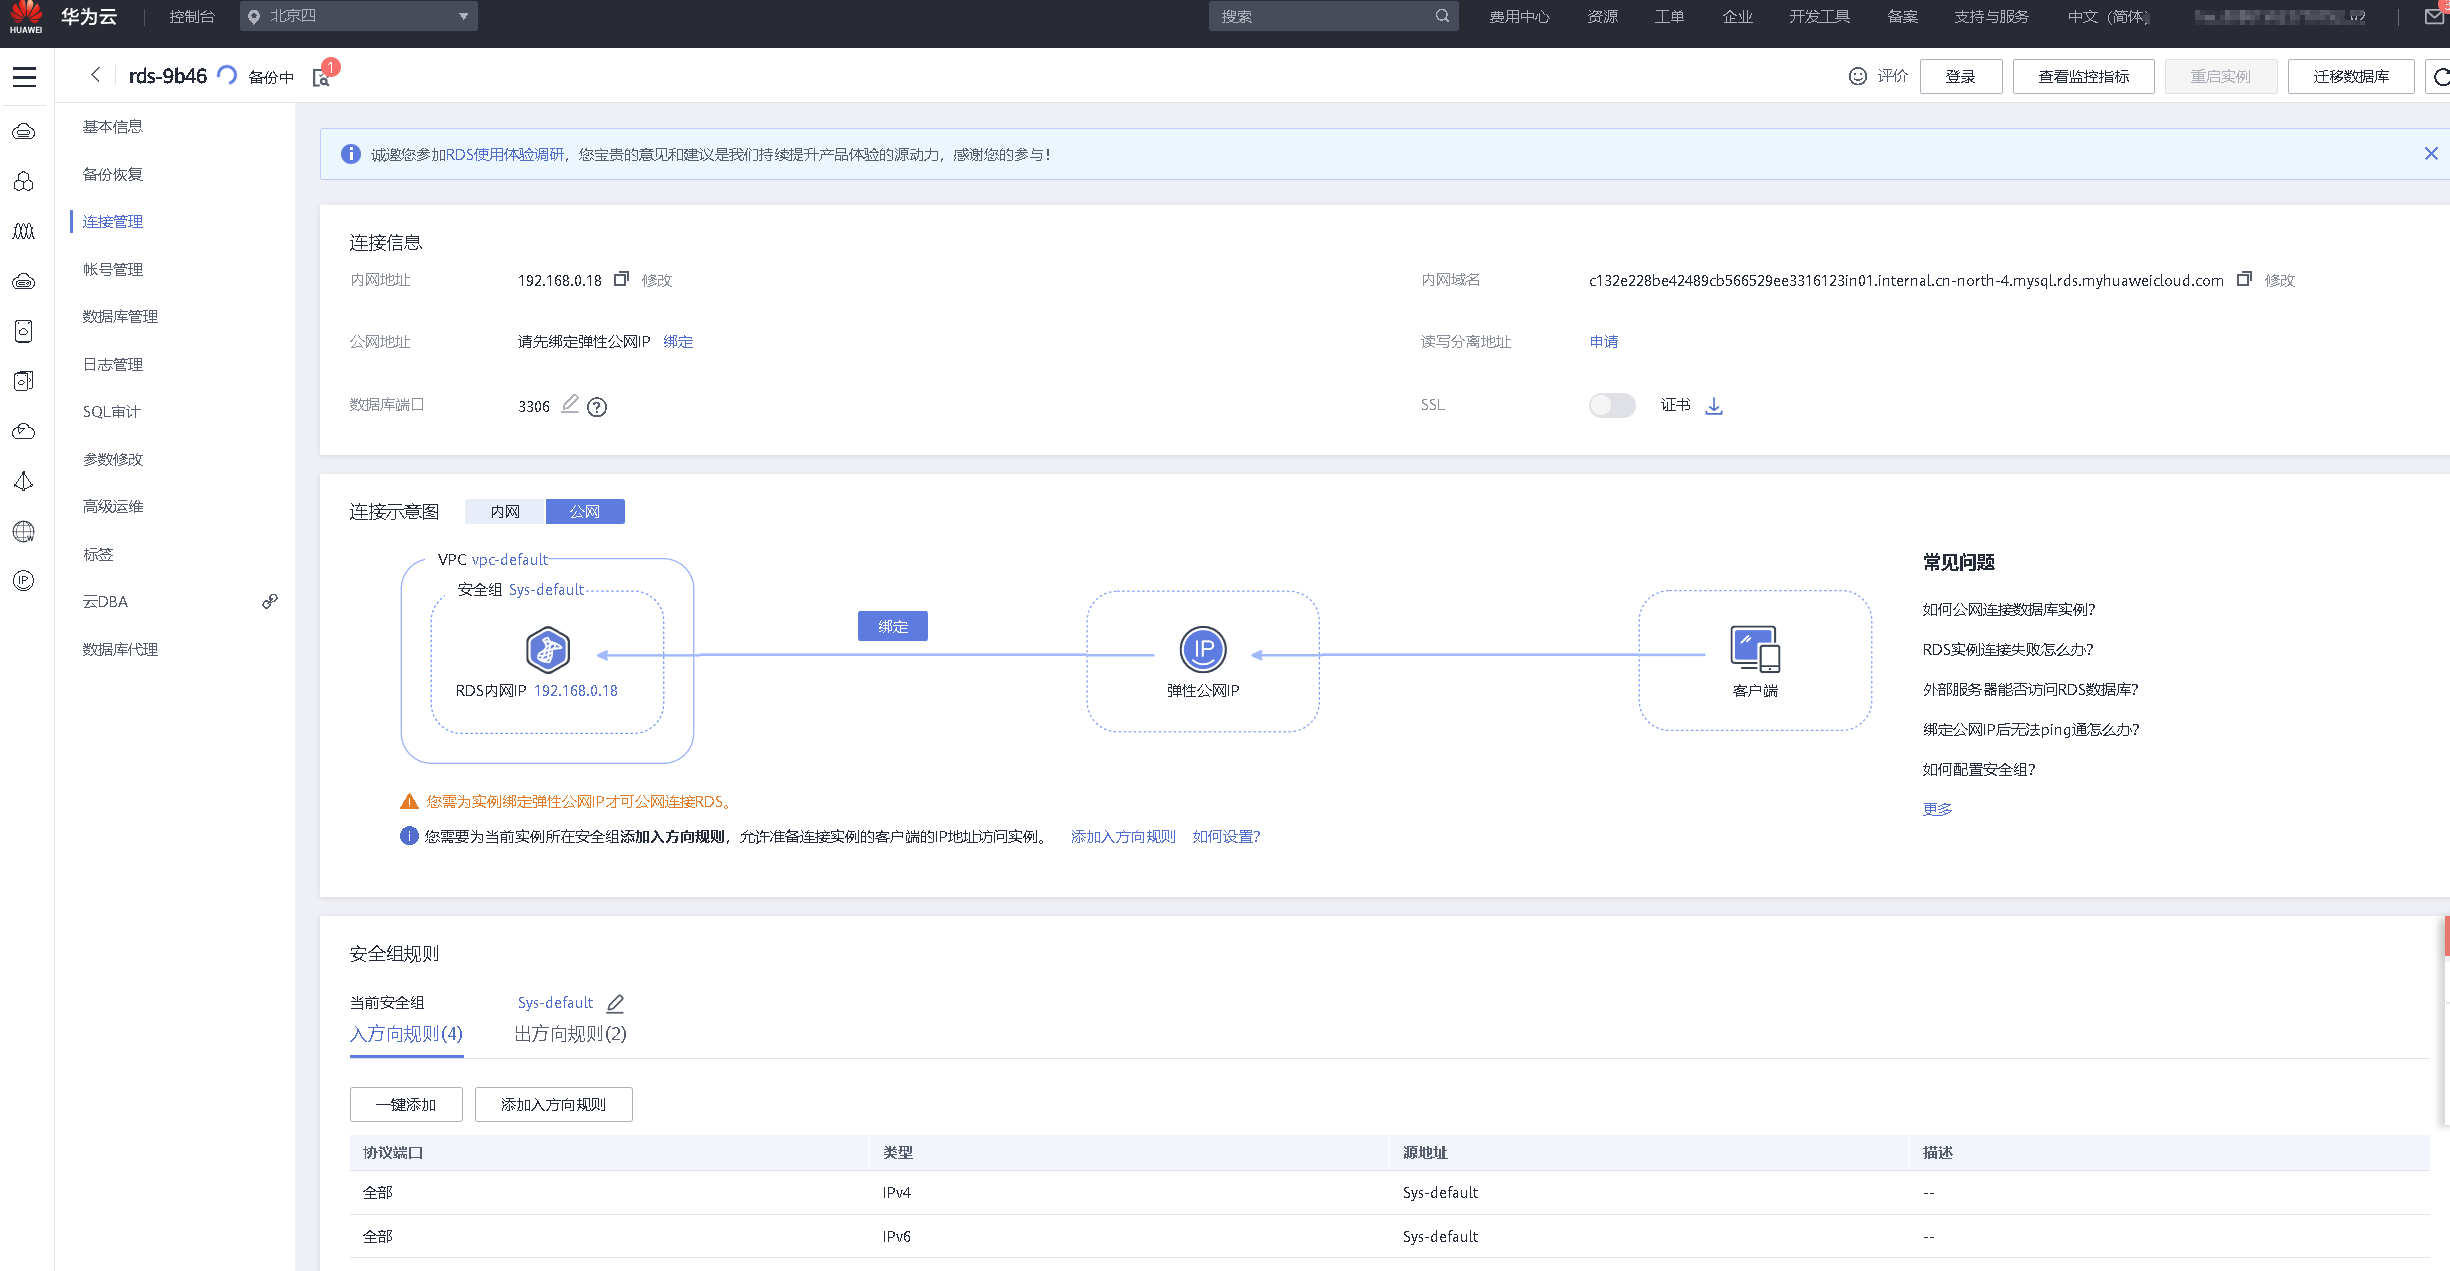Open the language selector 中文(简体)
The height and width of the screenshot is (1271, 2450).
(2108, 17)
